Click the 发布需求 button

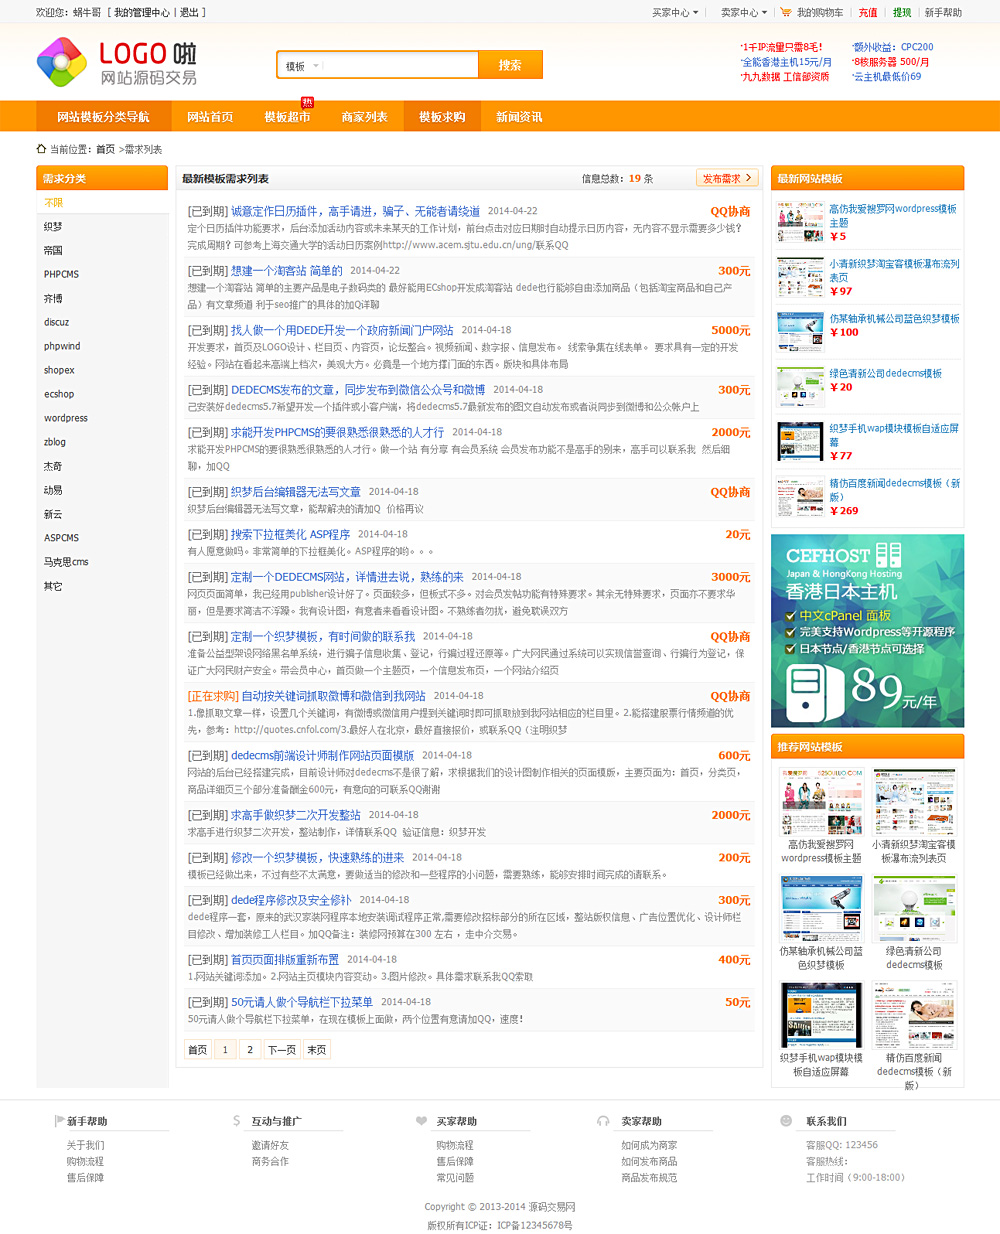coord(727,178)
